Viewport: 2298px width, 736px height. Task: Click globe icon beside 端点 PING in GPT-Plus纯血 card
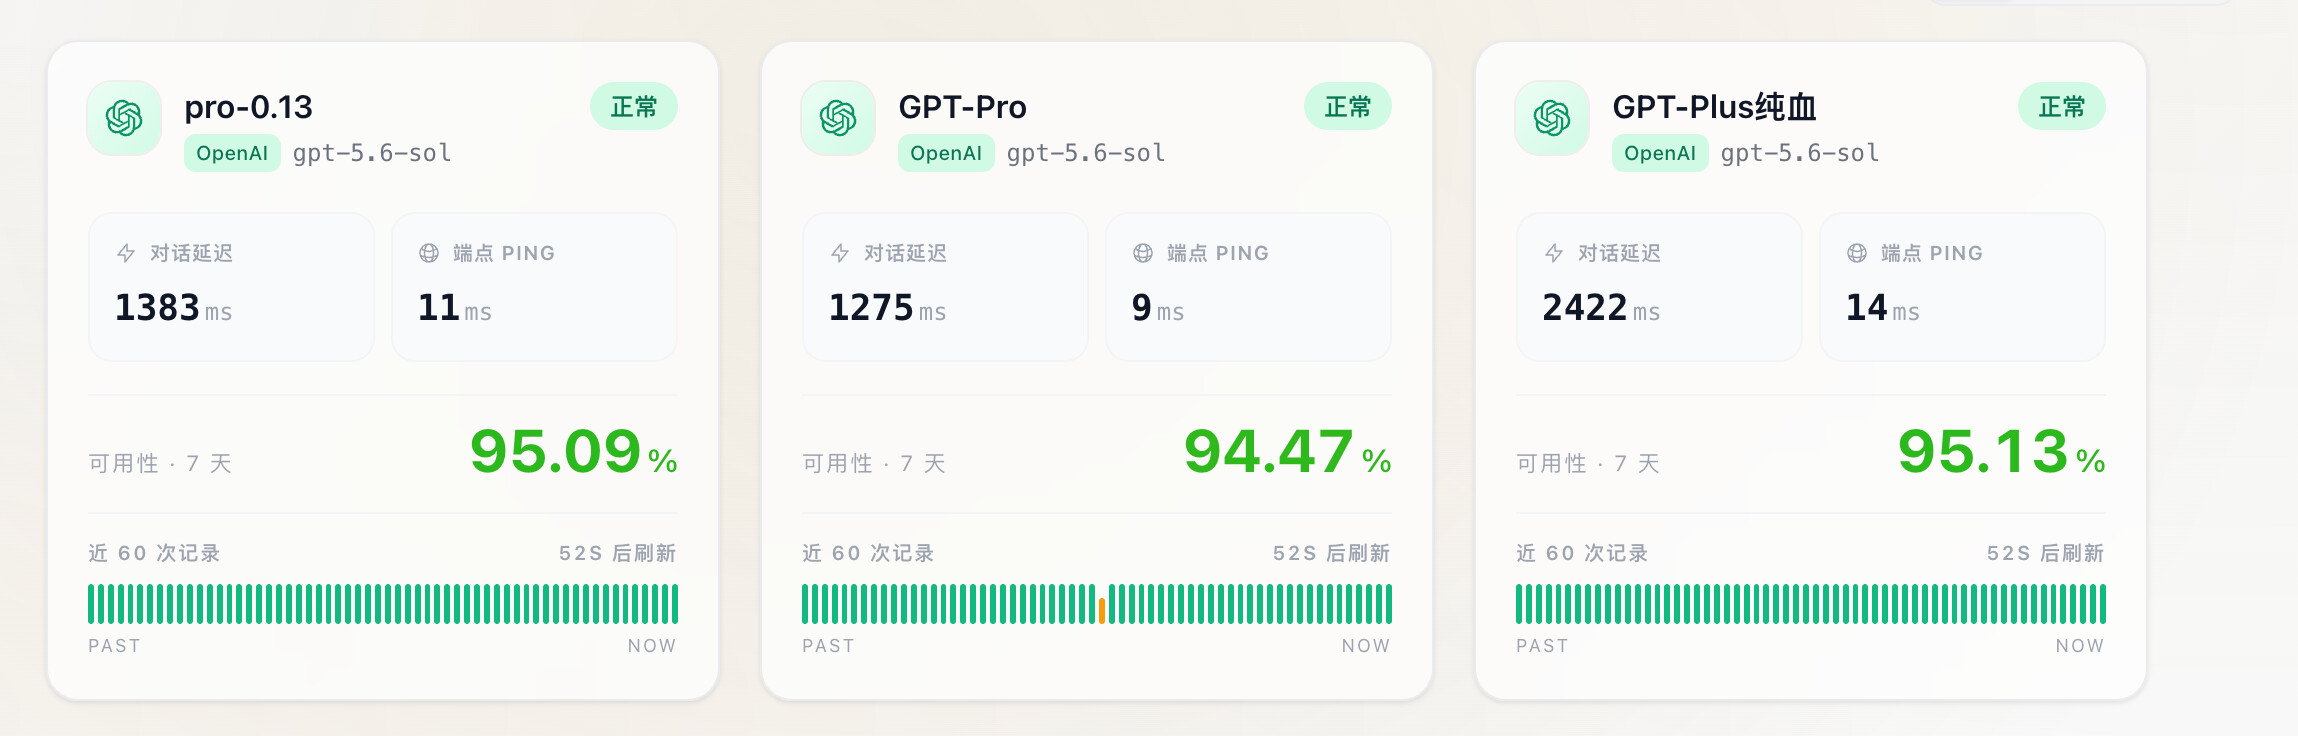(1857, 253)
